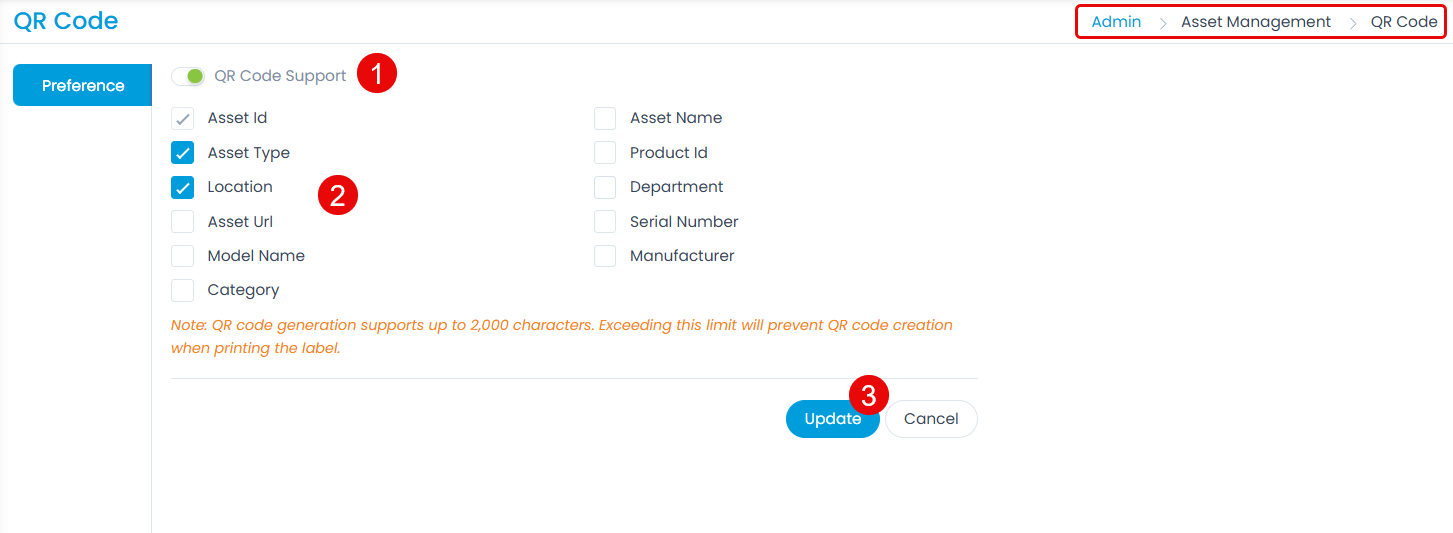Tick the Serial Number checkbox
The height and width of the screenshot is (533, 1453).
605,222
